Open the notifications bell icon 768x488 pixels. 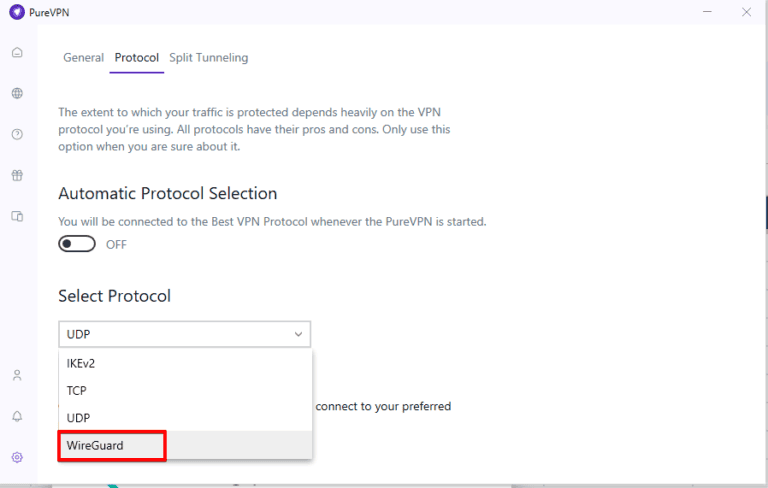17,416
